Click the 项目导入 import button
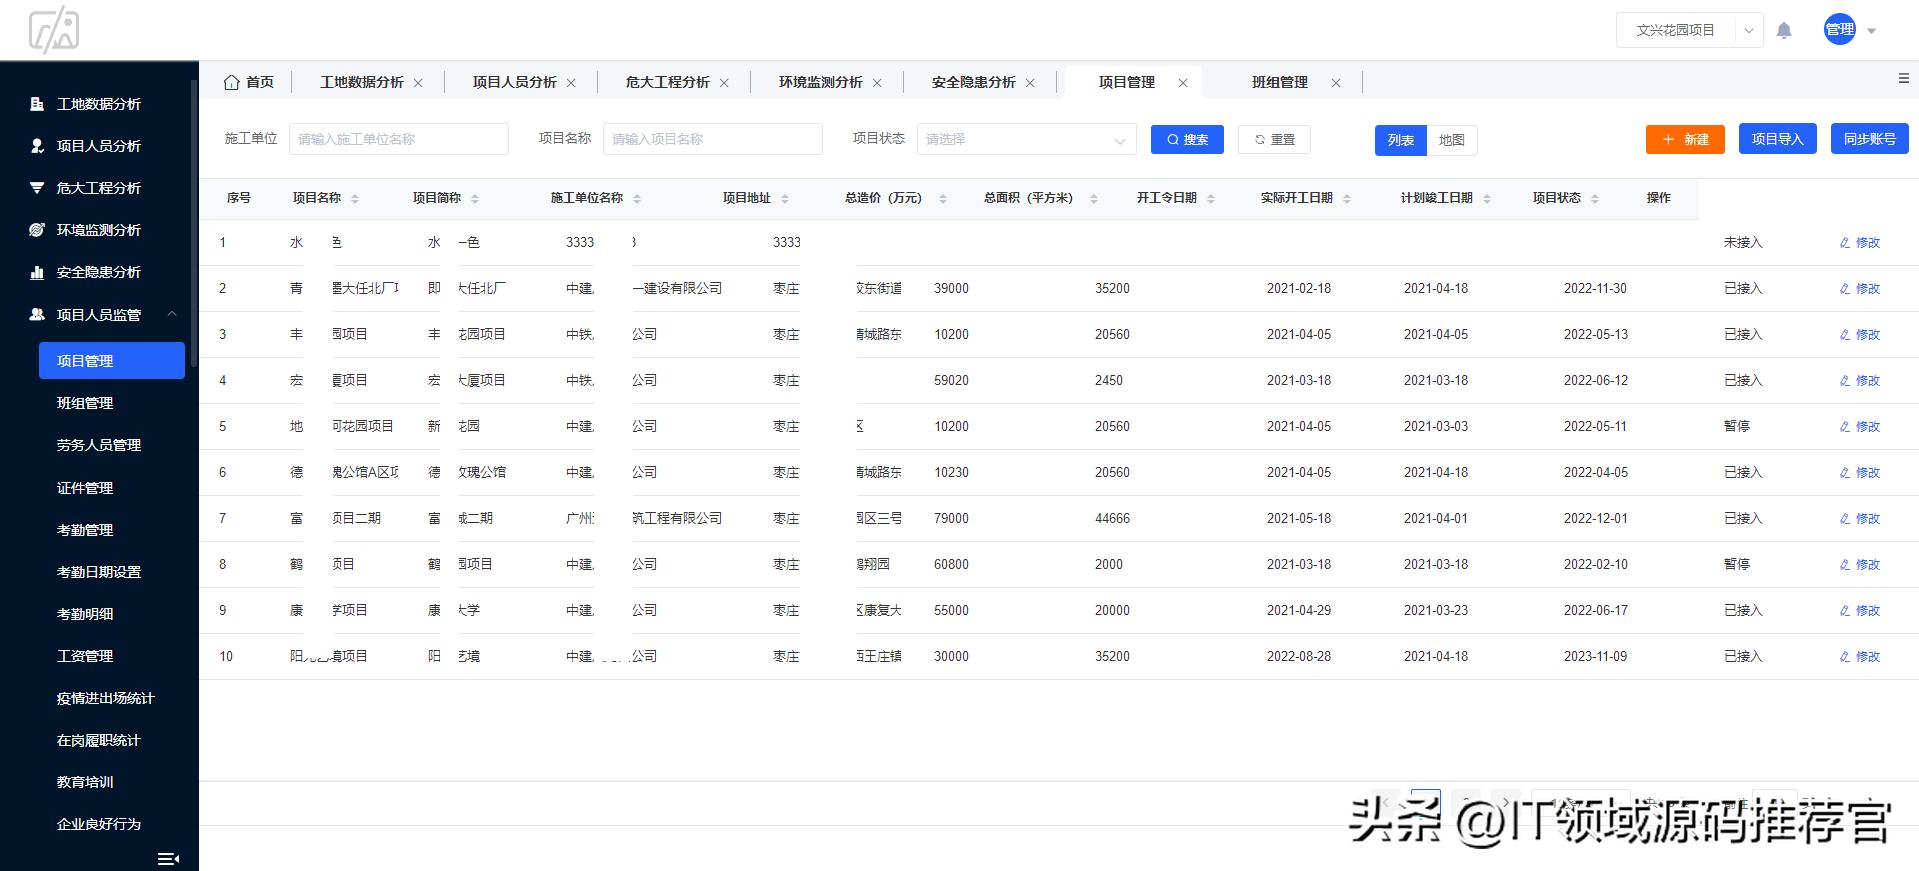The width and height of the screenshot is (1919, 871). (x=1778, y=139)
